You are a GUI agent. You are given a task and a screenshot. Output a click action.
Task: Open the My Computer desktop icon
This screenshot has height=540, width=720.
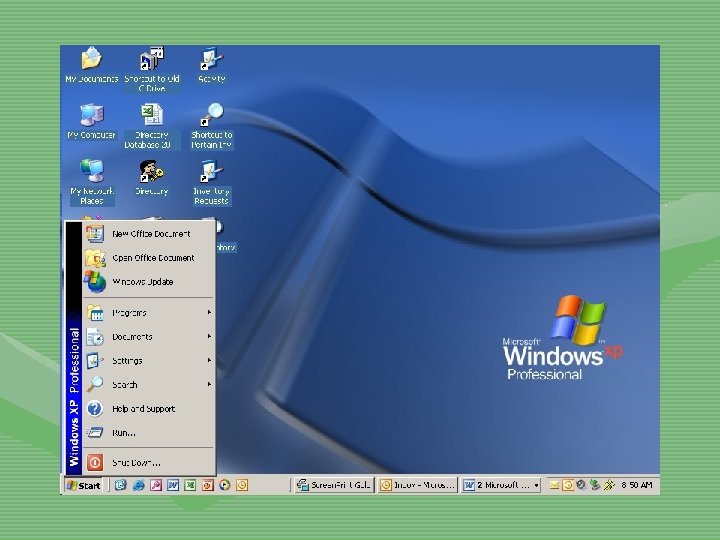(91, 121)
